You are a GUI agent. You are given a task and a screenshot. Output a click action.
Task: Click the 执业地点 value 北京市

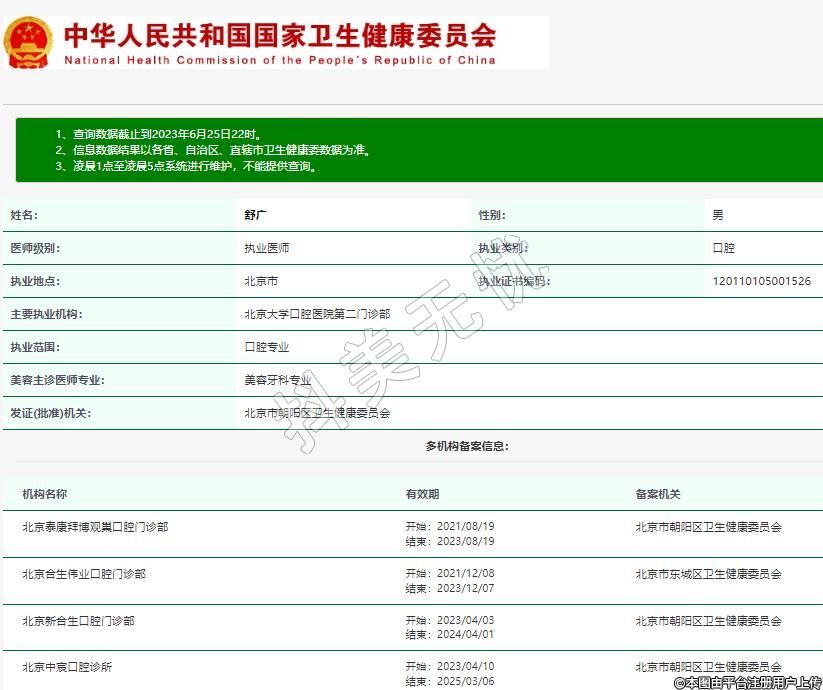[261, 281]
